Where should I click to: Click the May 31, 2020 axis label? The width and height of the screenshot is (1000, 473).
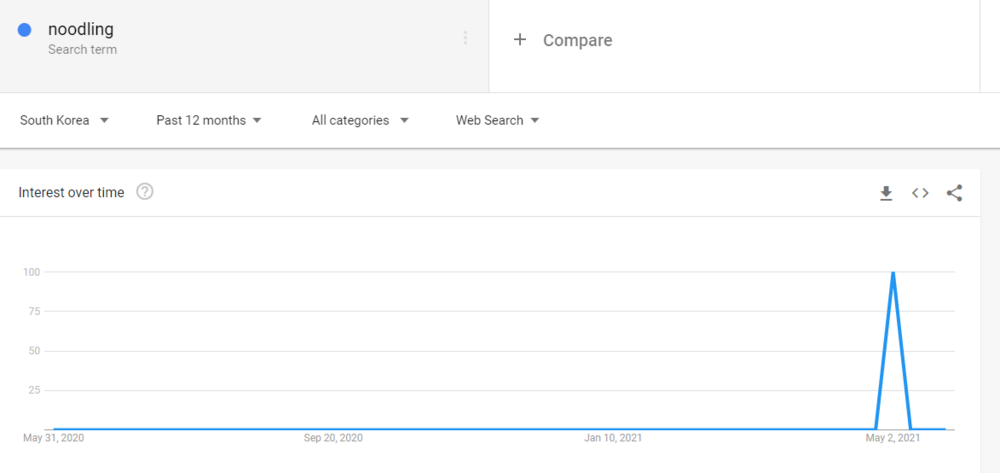[53, 438]
